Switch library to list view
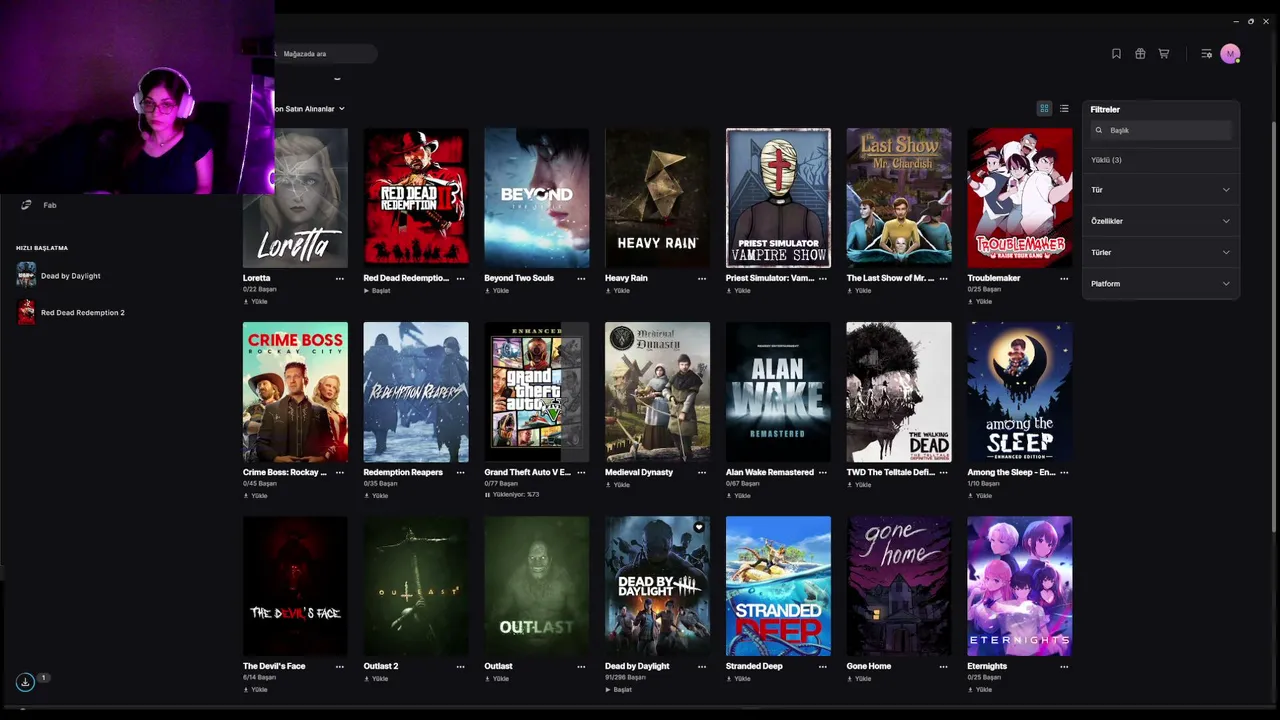This screenshot has width=1280, height=720. point(1064,109)
